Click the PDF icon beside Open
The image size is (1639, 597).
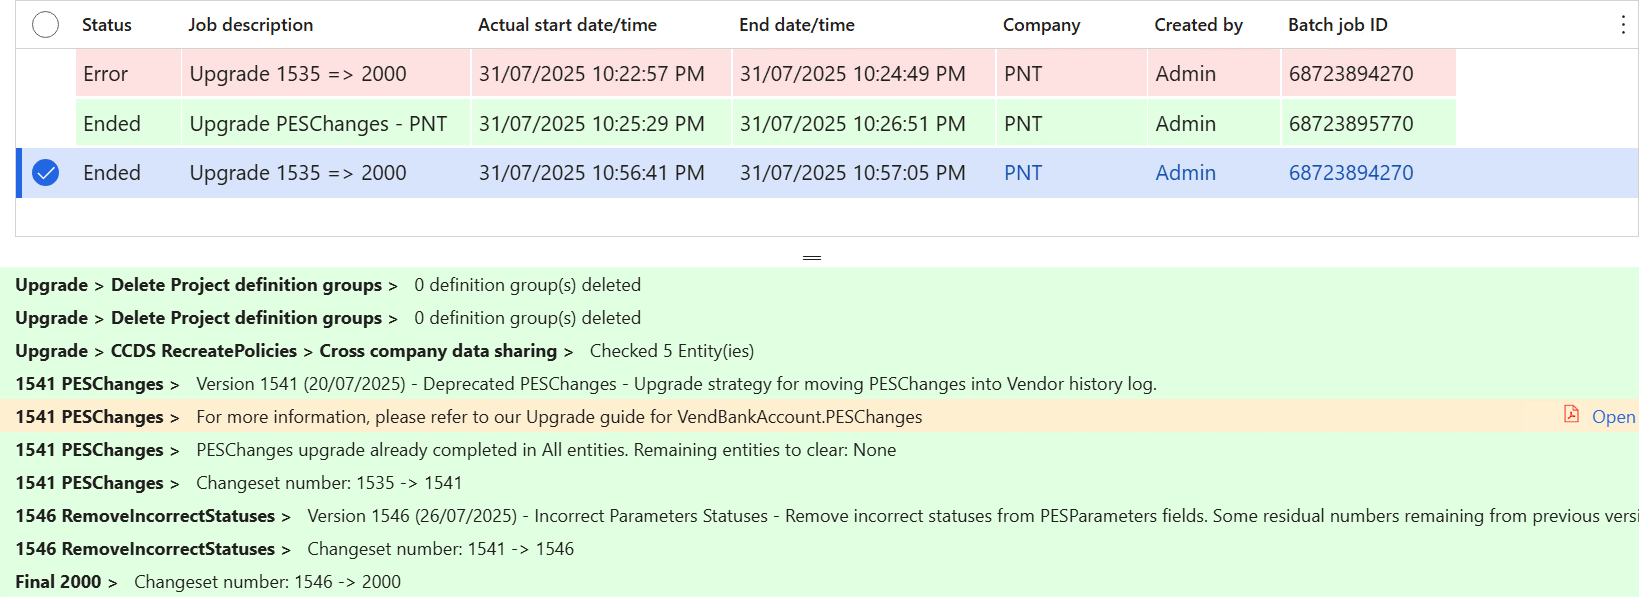click(x=1571, y=415)
